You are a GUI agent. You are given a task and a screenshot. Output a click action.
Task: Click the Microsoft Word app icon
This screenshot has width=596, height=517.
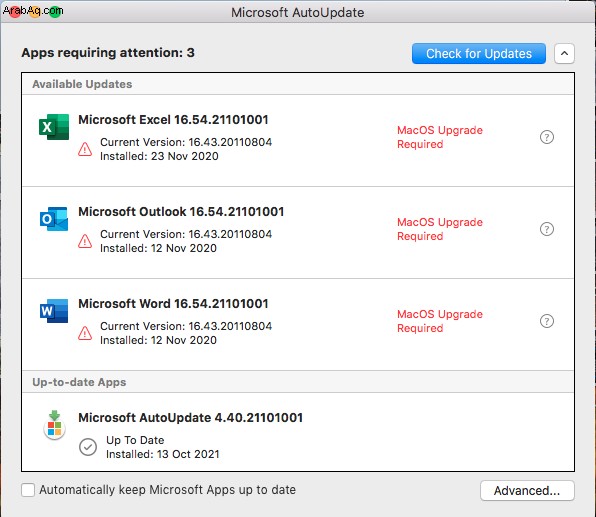(x=54, y=311)
